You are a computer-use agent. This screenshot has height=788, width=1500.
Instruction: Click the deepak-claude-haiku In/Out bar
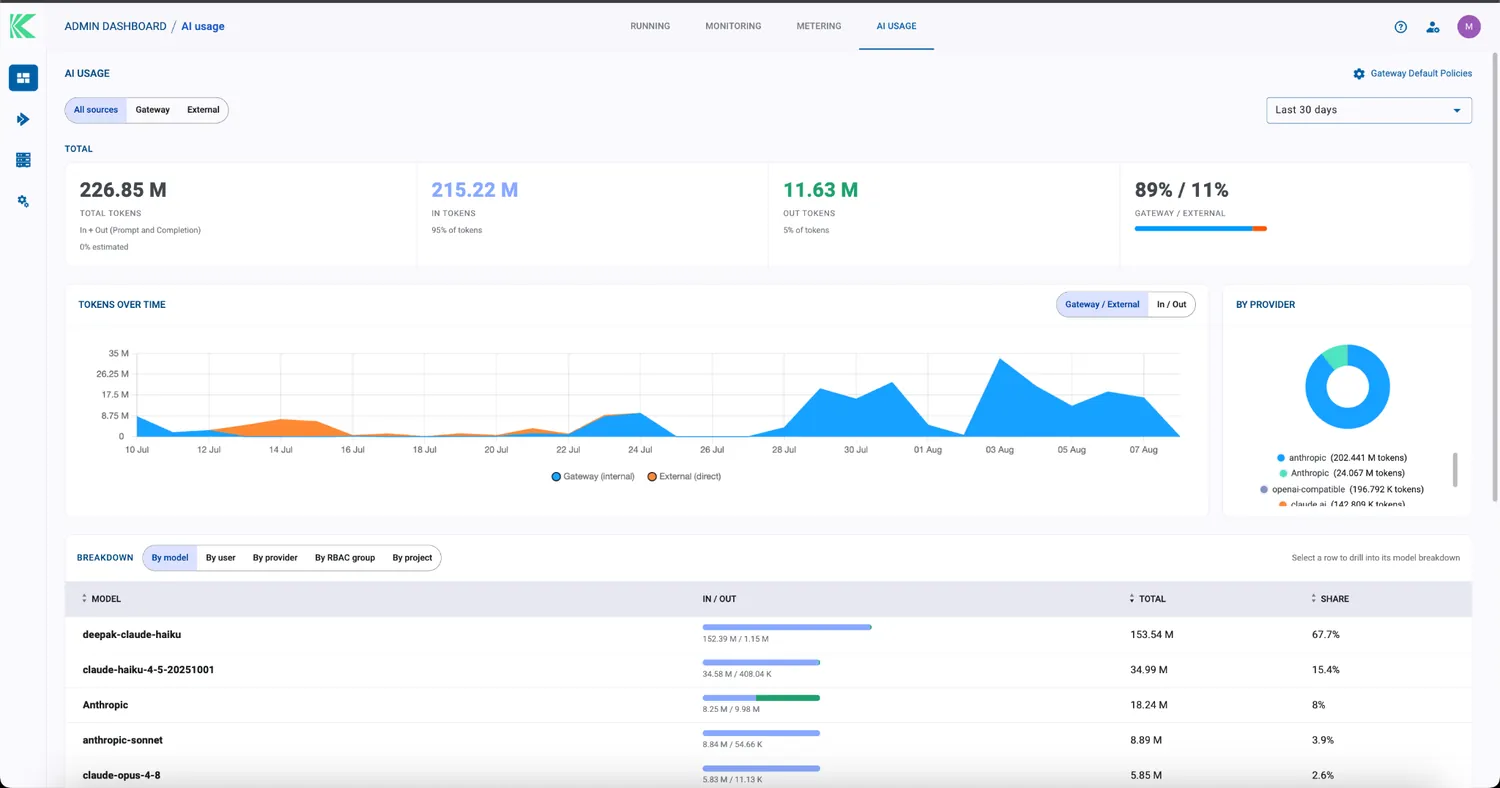[x=787, y=627]
